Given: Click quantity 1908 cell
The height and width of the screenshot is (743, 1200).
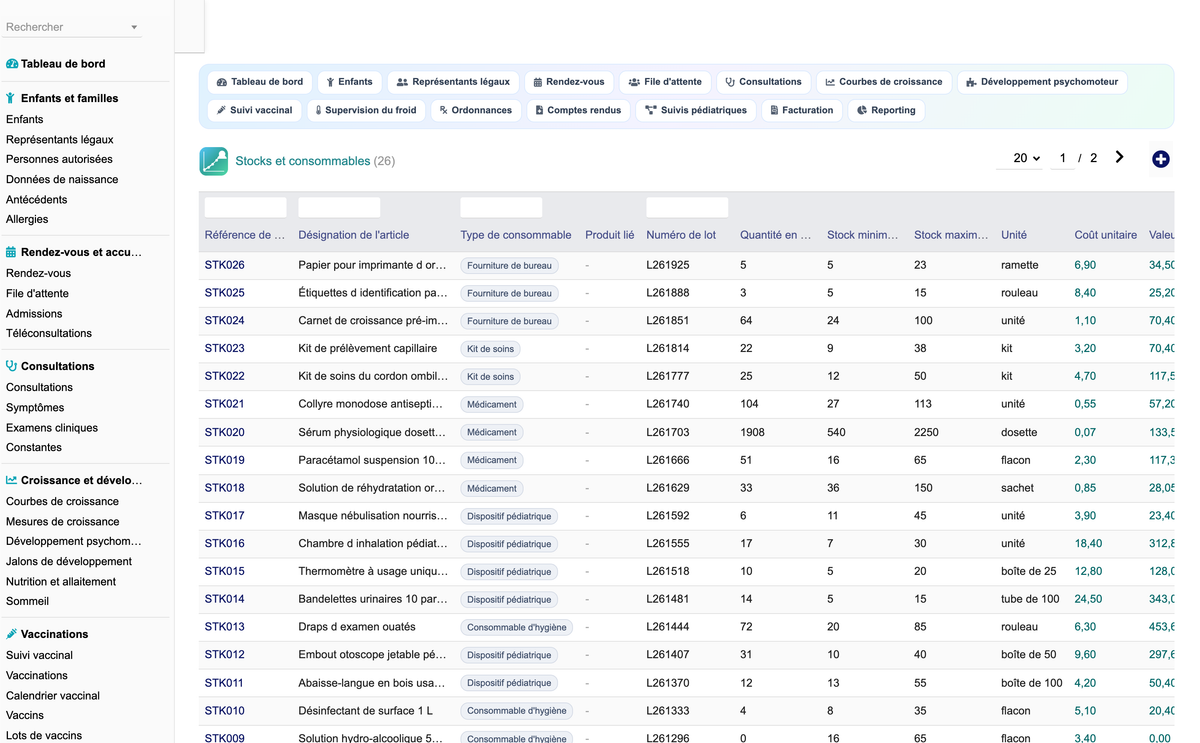Looking at the screenshot, I should pos(752,432).
